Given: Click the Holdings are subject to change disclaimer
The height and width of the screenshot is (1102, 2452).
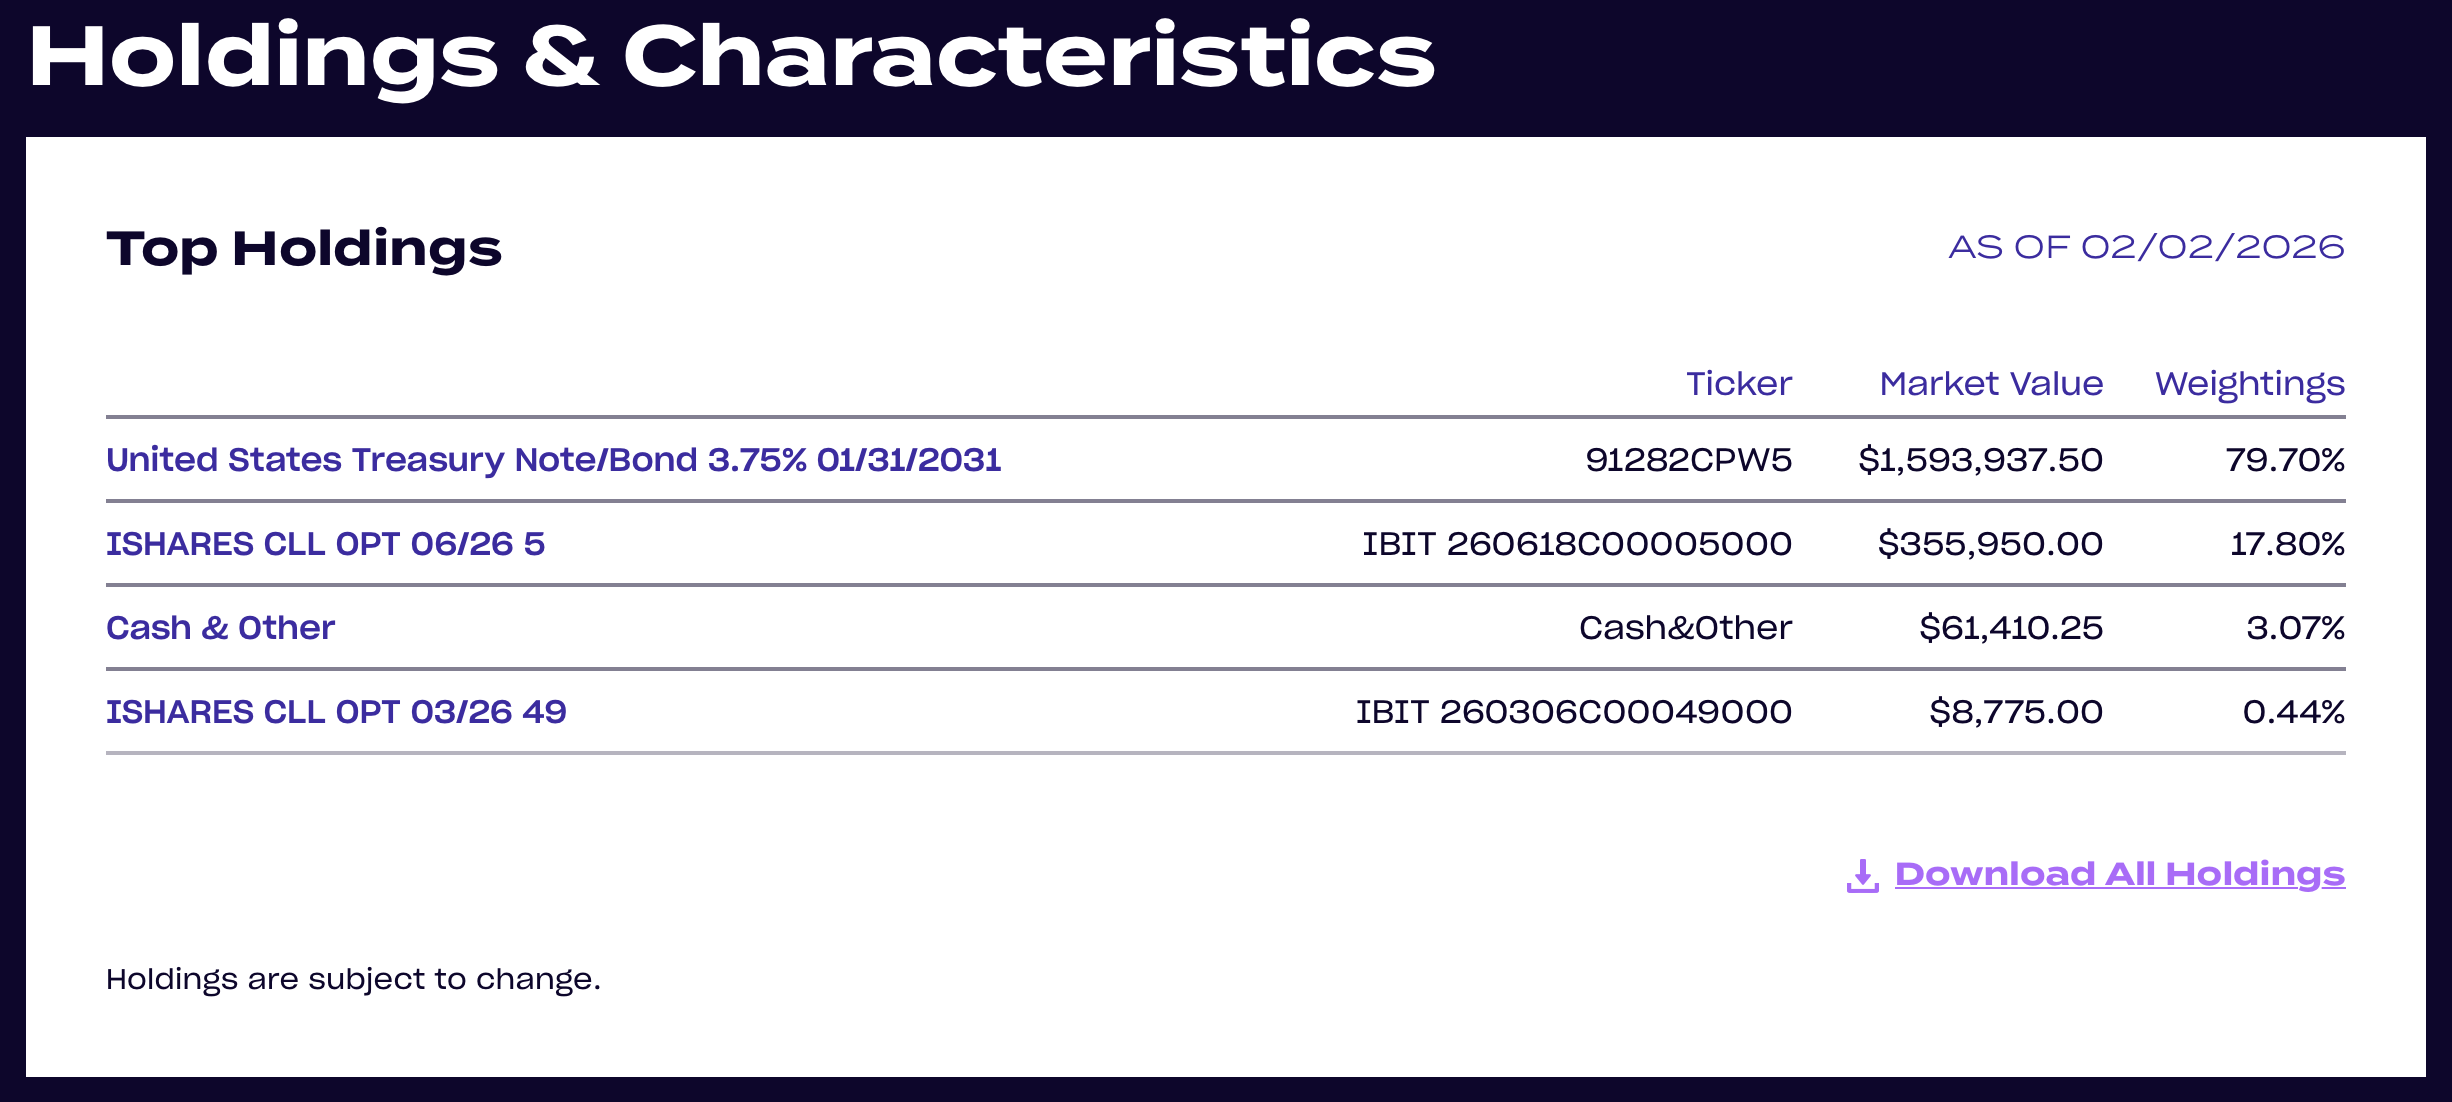Looking at the screenshot, I should point(354,978).
